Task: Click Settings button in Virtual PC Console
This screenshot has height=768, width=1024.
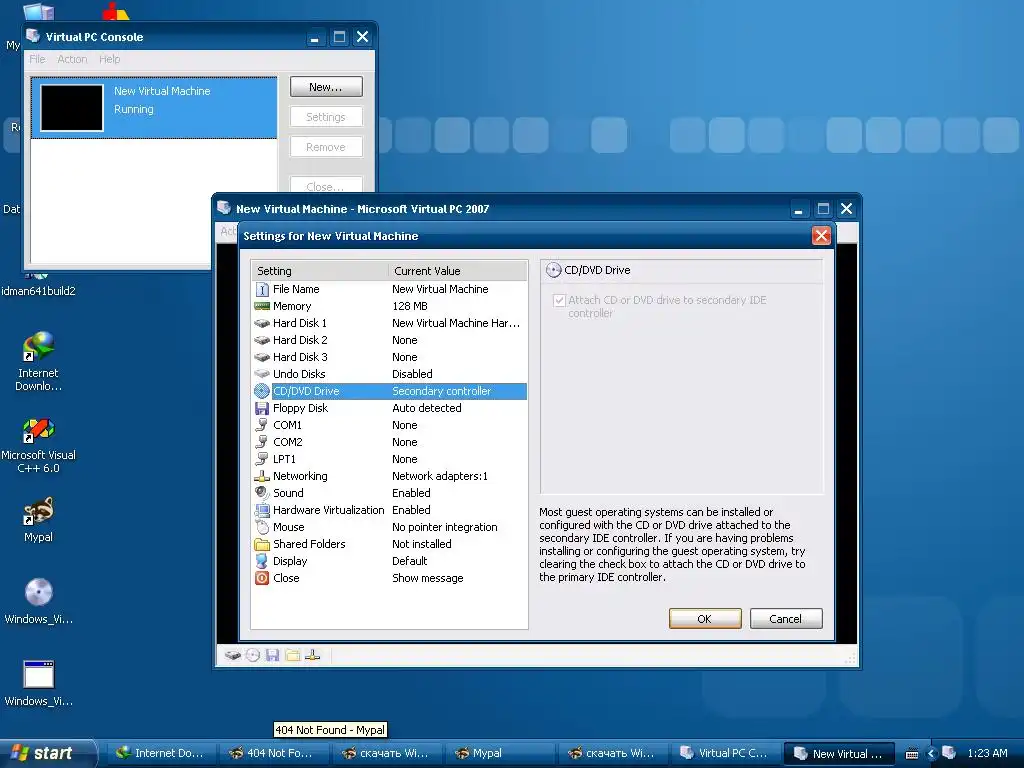Action: coord(326,117)
